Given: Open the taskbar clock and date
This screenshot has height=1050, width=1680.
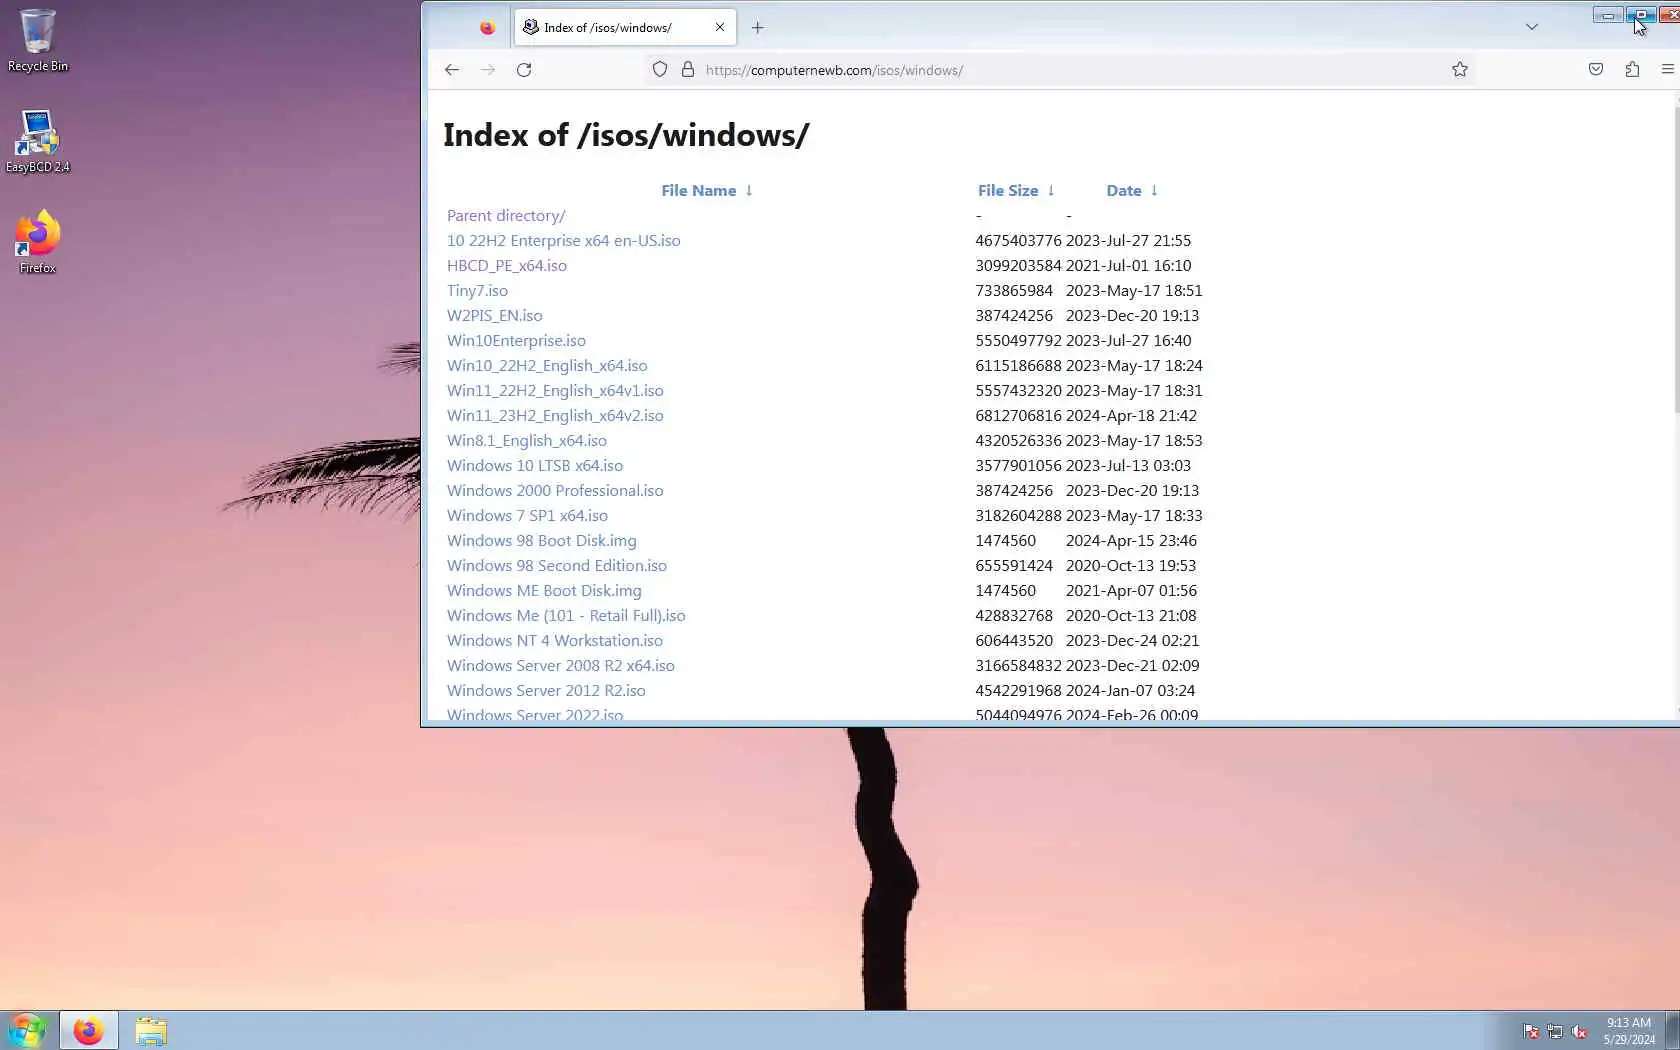Looking at the screenshot, I should tap(1629, 1031).
